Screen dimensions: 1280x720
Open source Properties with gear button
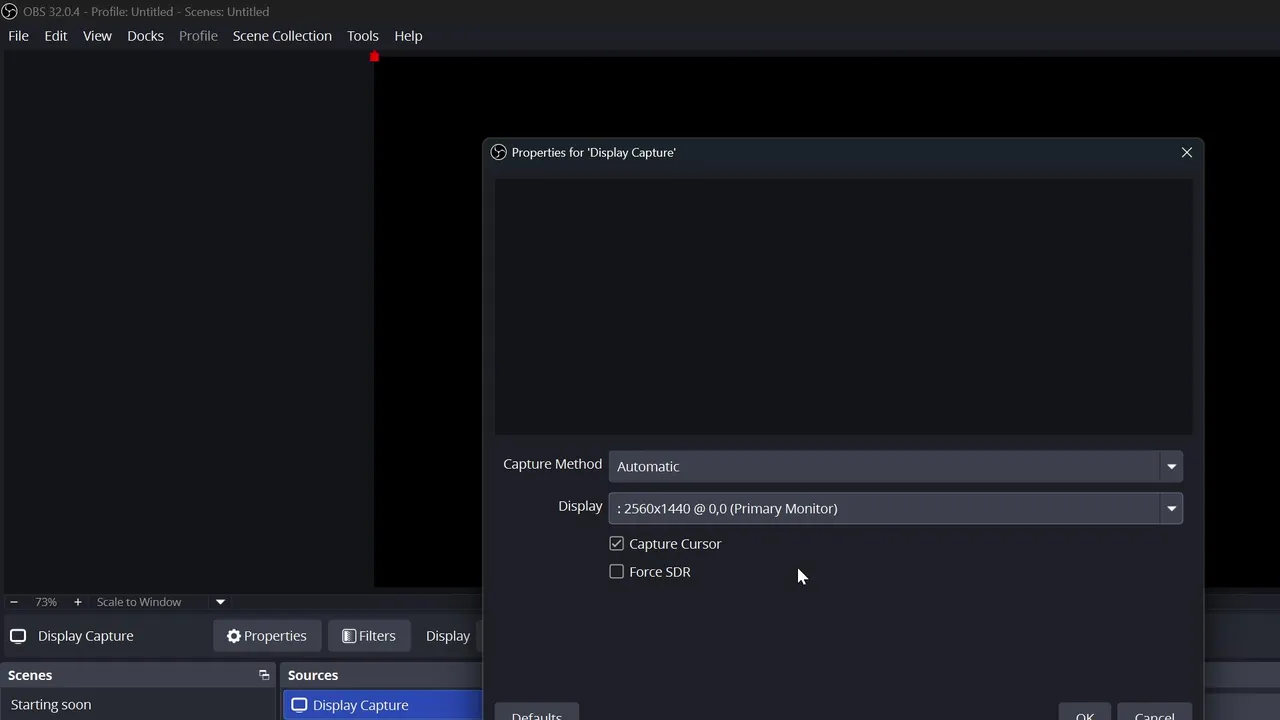click(266, 636)
